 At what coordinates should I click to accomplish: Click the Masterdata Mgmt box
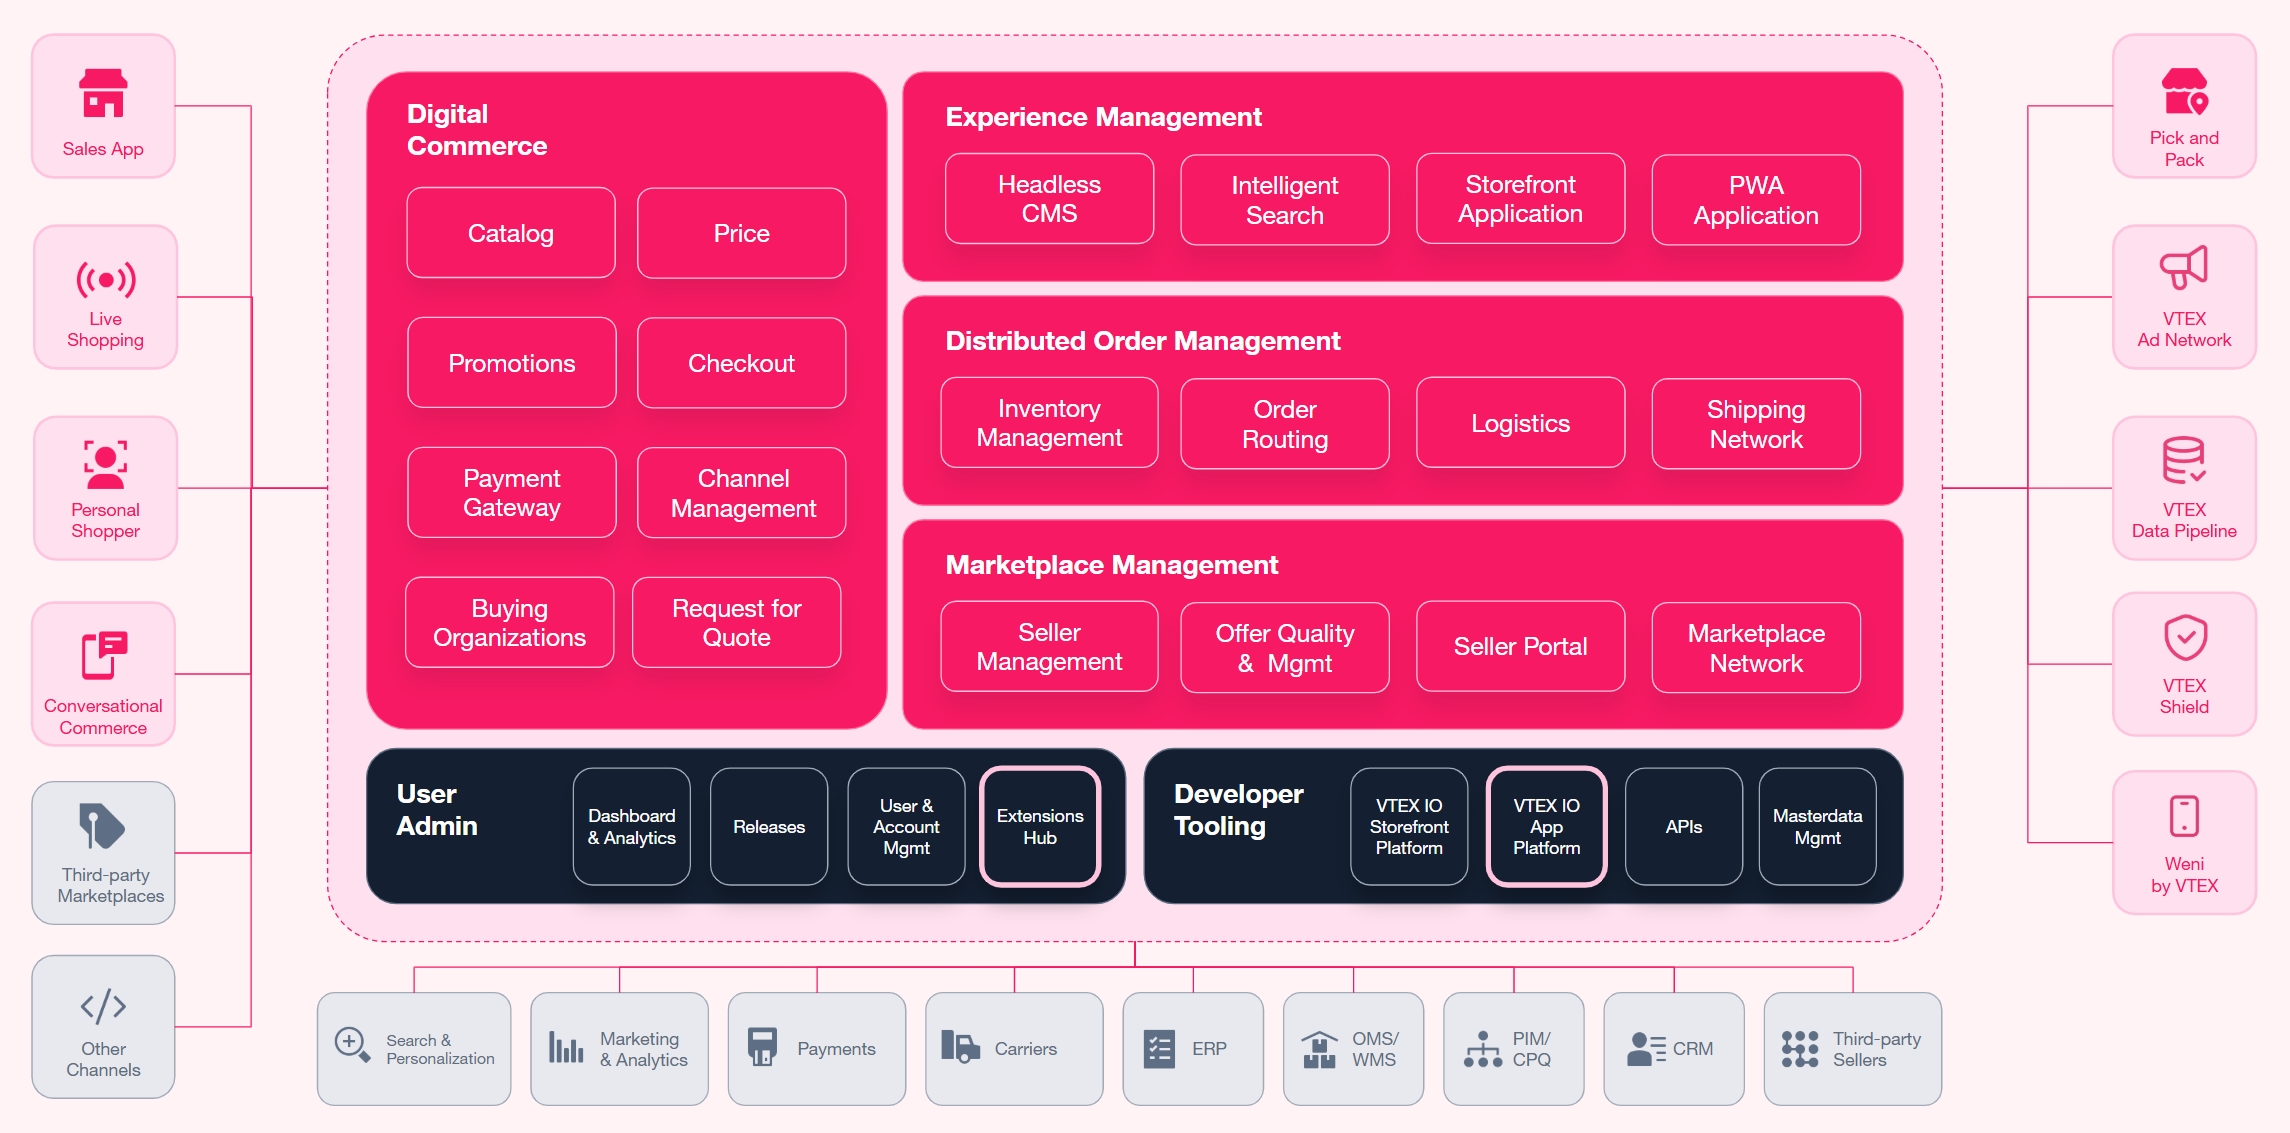point(1818,827)
